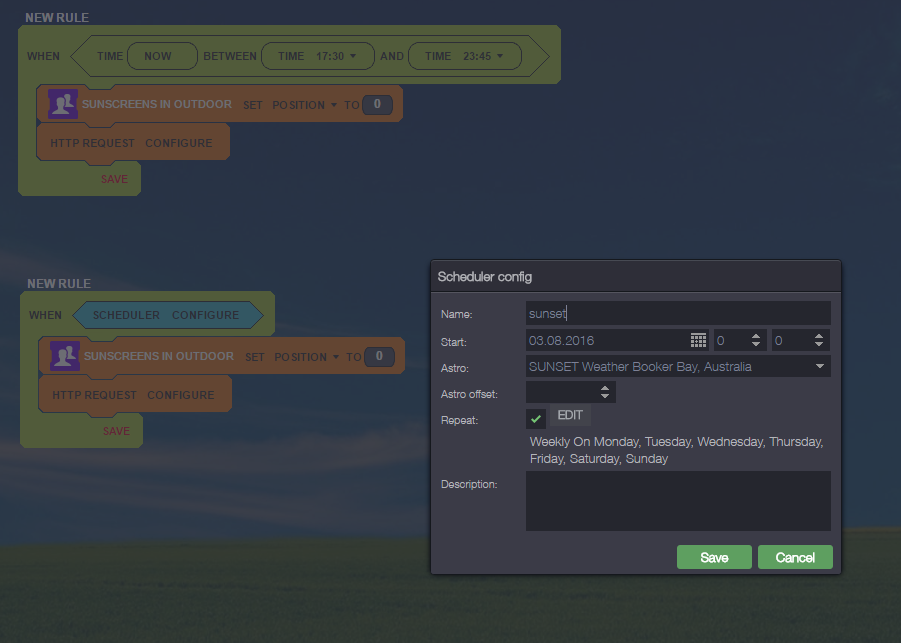Click EDIT next to Repeat
This screenshot has height=643, width=901.
(x=570, y=415)
